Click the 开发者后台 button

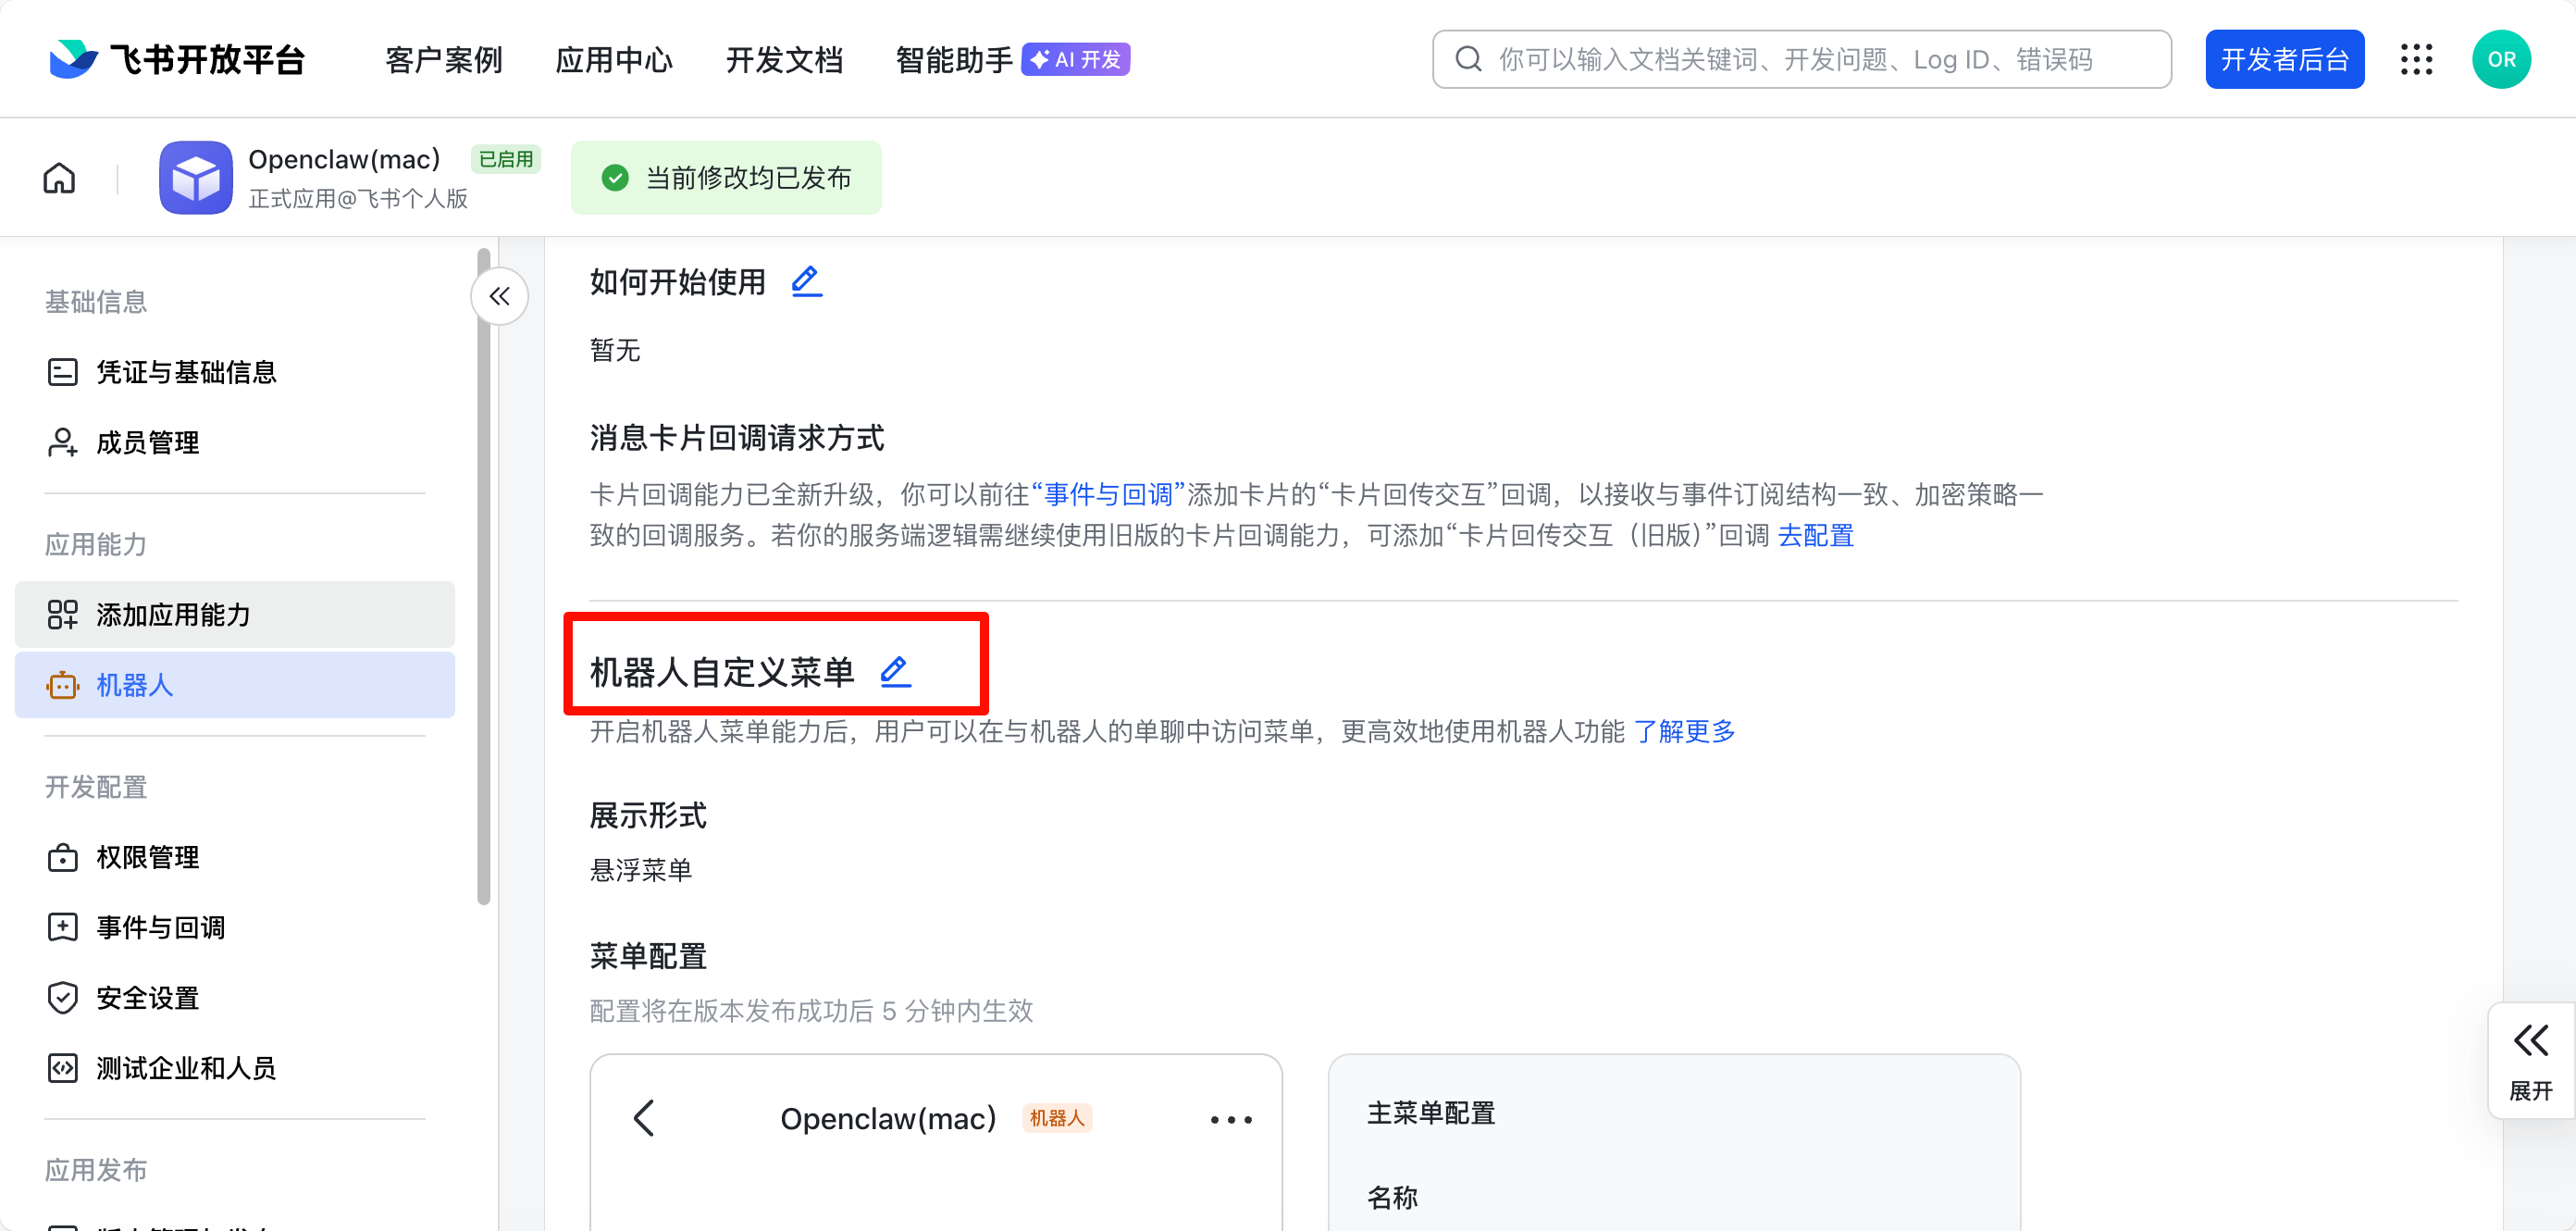[2285, 59]
